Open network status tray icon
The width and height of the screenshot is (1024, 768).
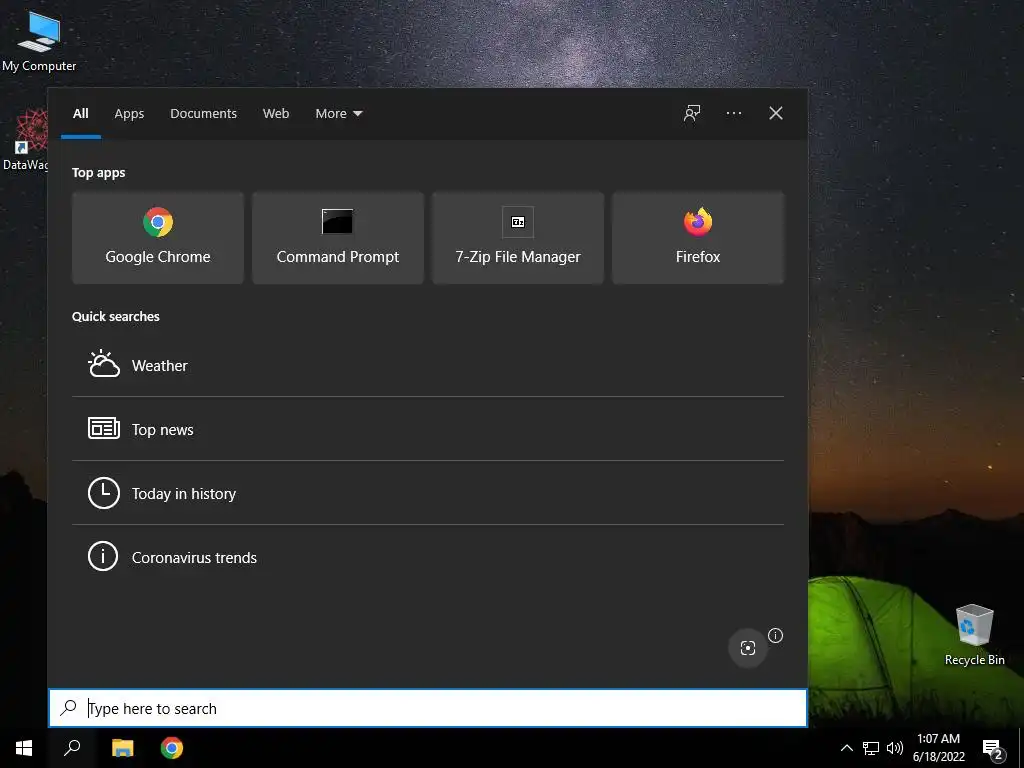[x=871, y=748]
